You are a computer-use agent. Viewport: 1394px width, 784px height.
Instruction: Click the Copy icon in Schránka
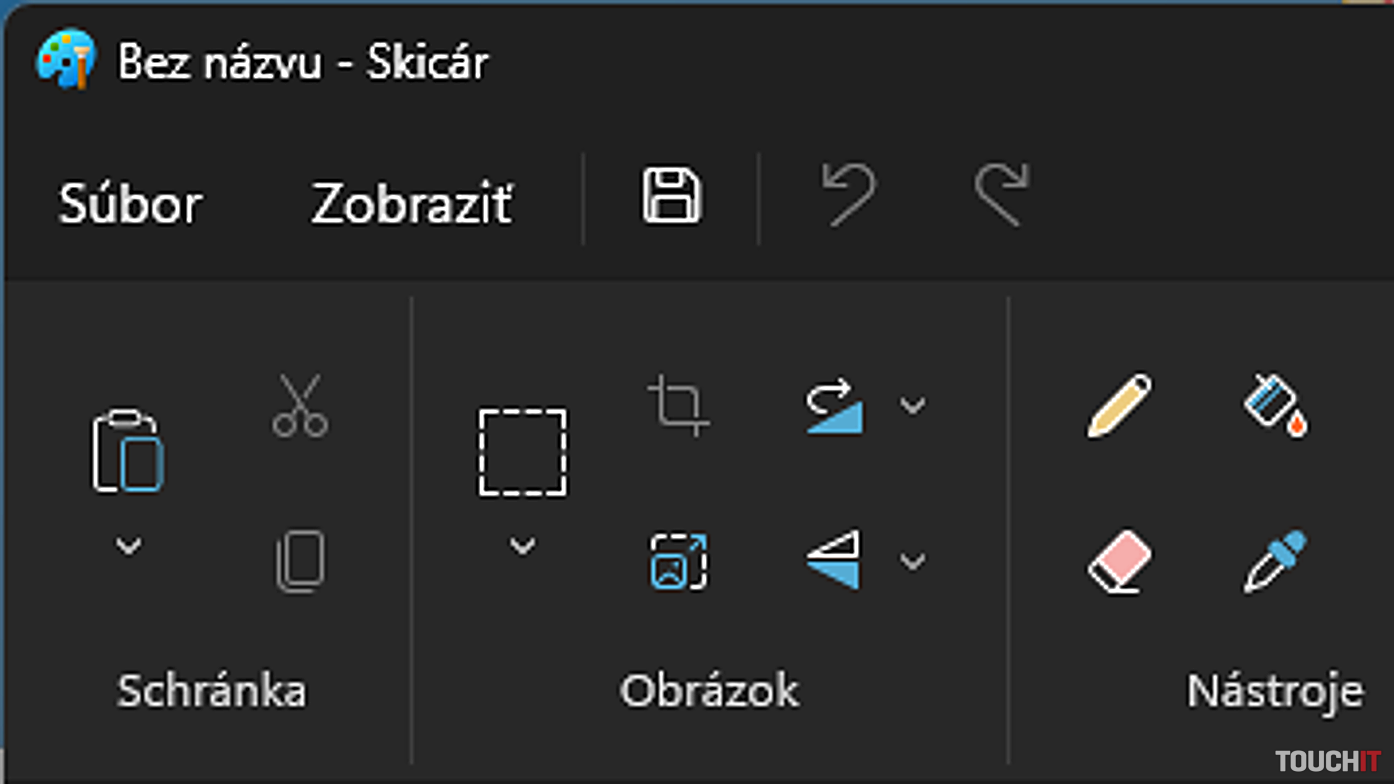click(300, 561)
